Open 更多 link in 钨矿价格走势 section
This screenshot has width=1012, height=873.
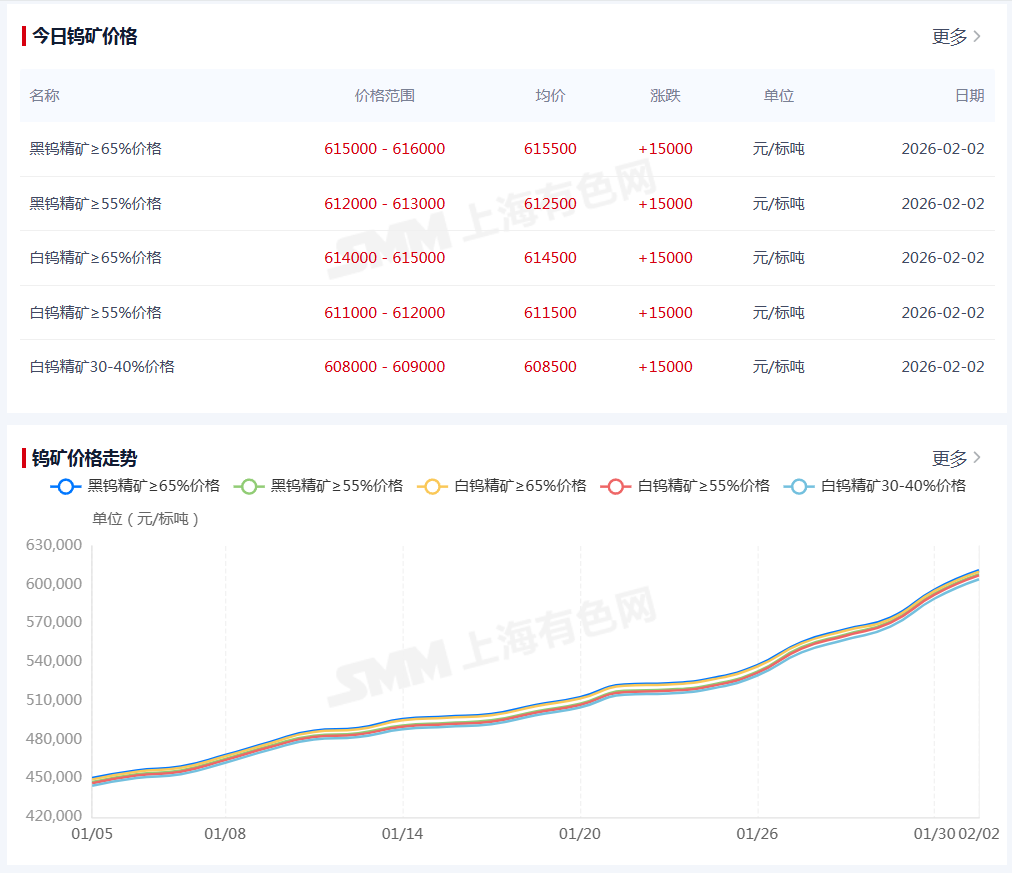949,459
